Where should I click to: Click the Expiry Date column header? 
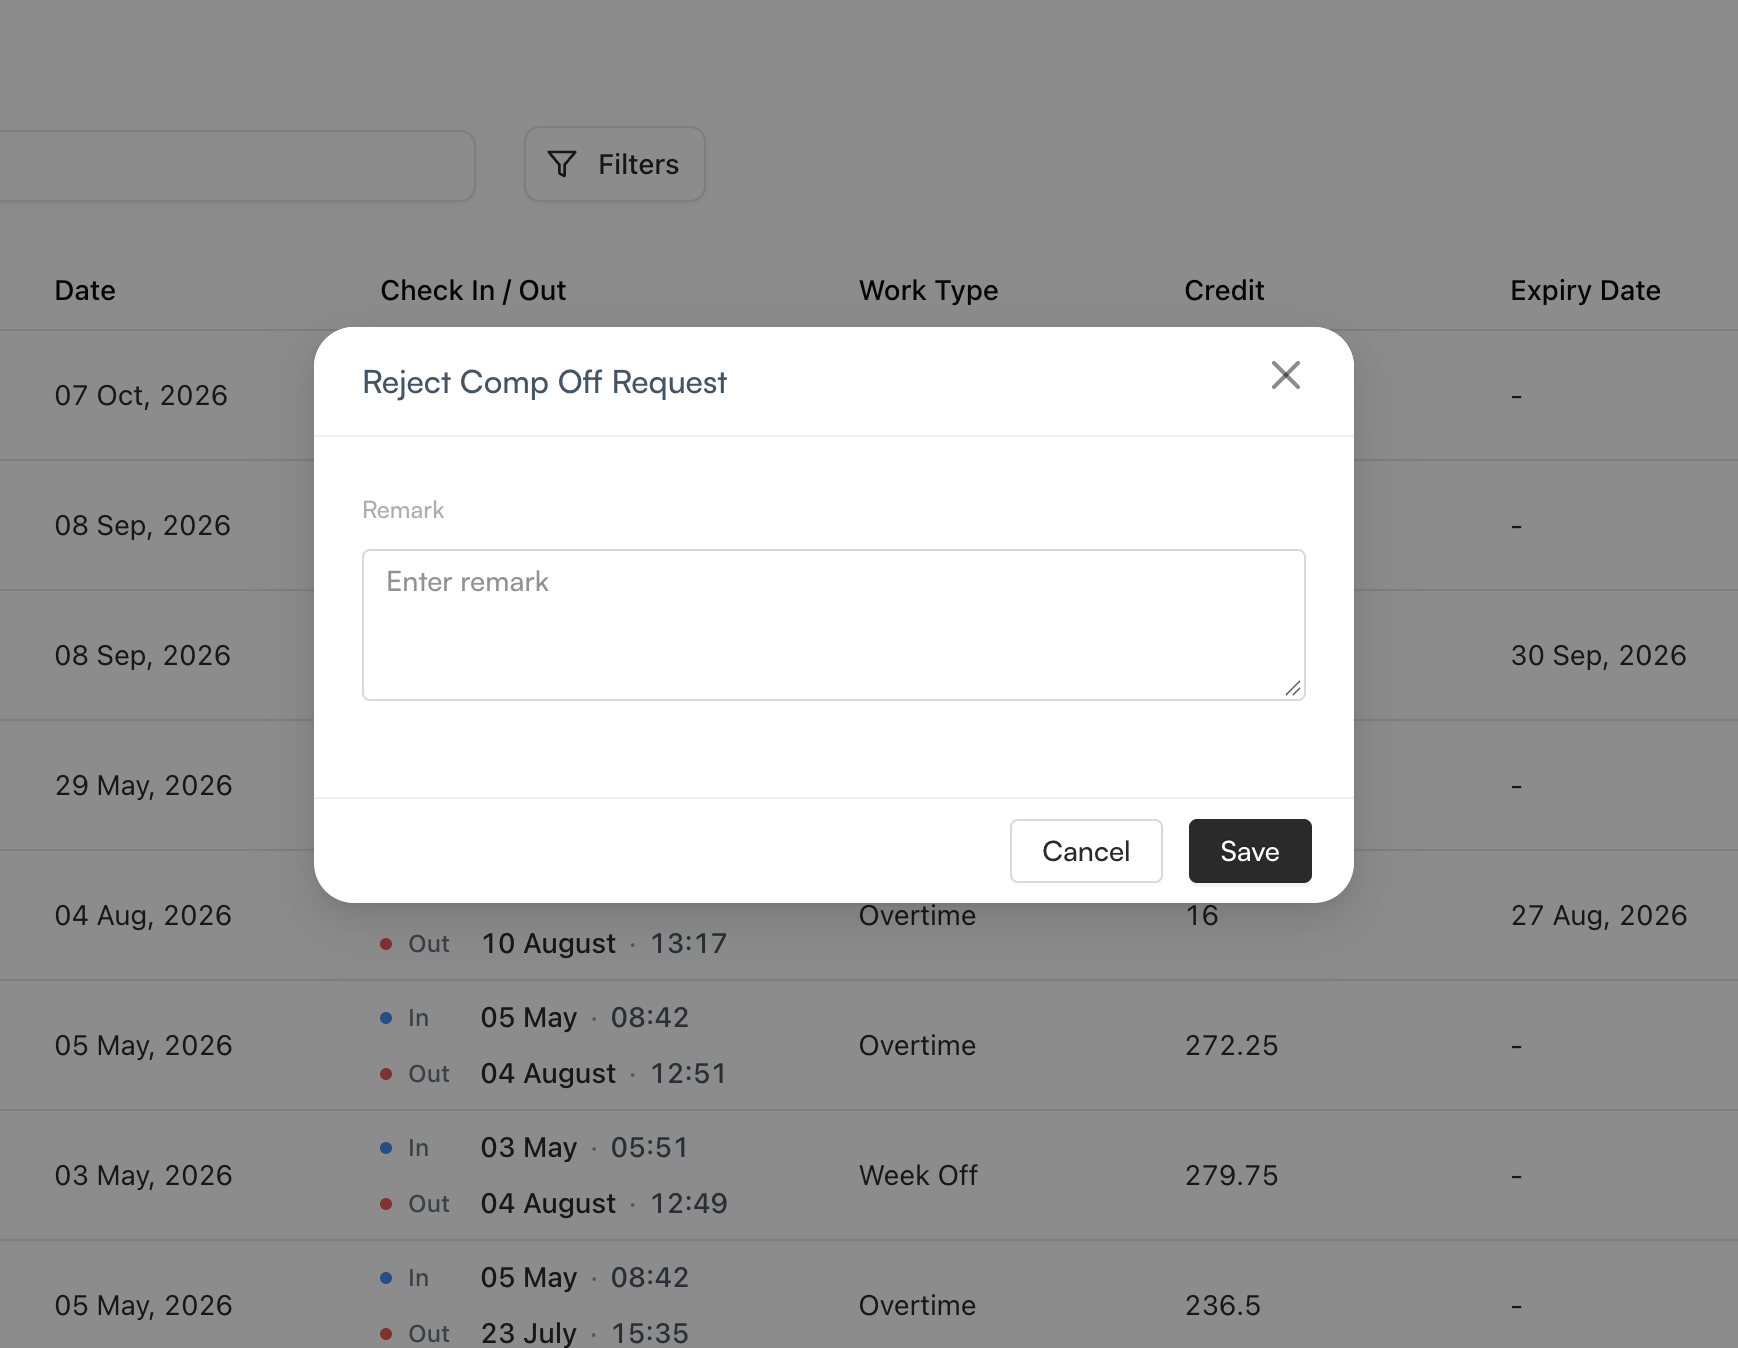tap(1585, 290)
